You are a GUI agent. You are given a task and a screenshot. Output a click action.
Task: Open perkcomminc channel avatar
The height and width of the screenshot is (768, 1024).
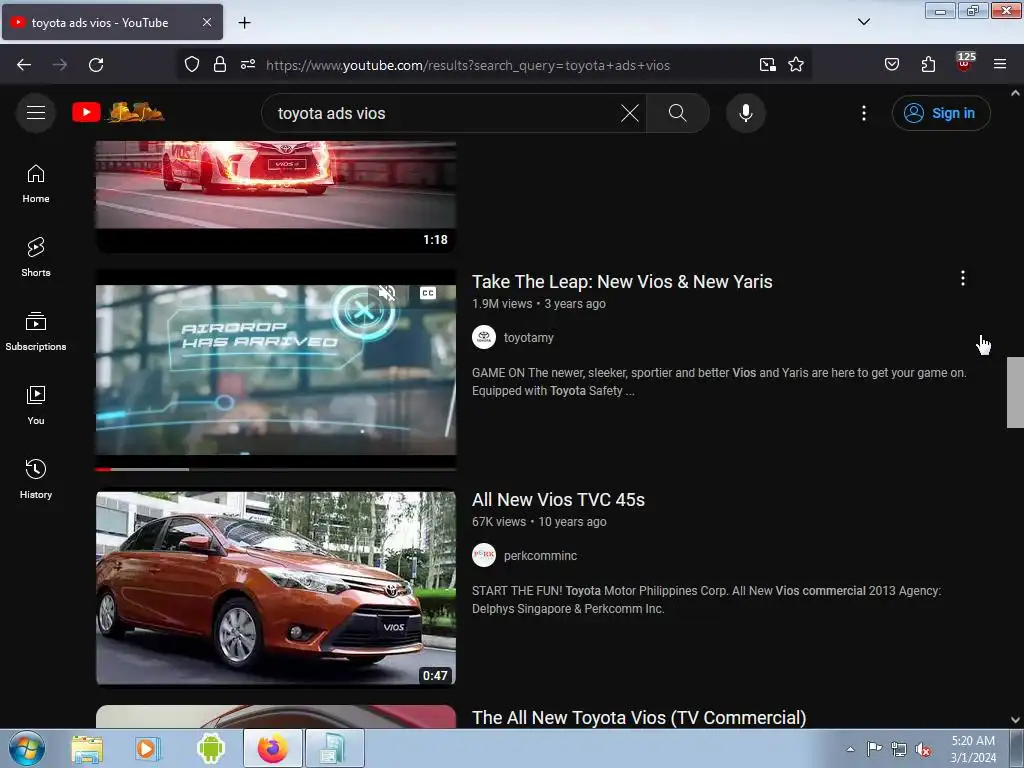(484, 556)
